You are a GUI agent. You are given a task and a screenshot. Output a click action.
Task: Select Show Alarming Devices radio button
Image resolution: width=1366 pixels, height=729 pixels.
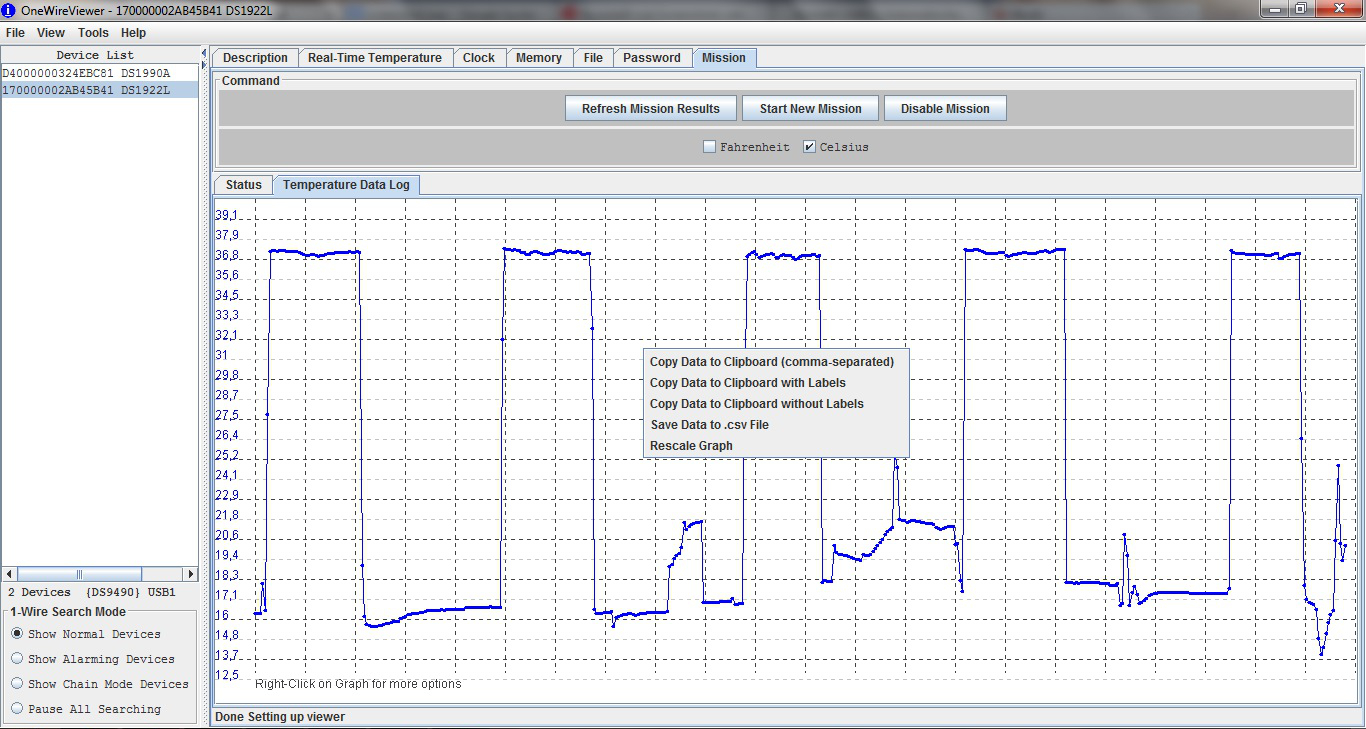click(x=17, y=659)
